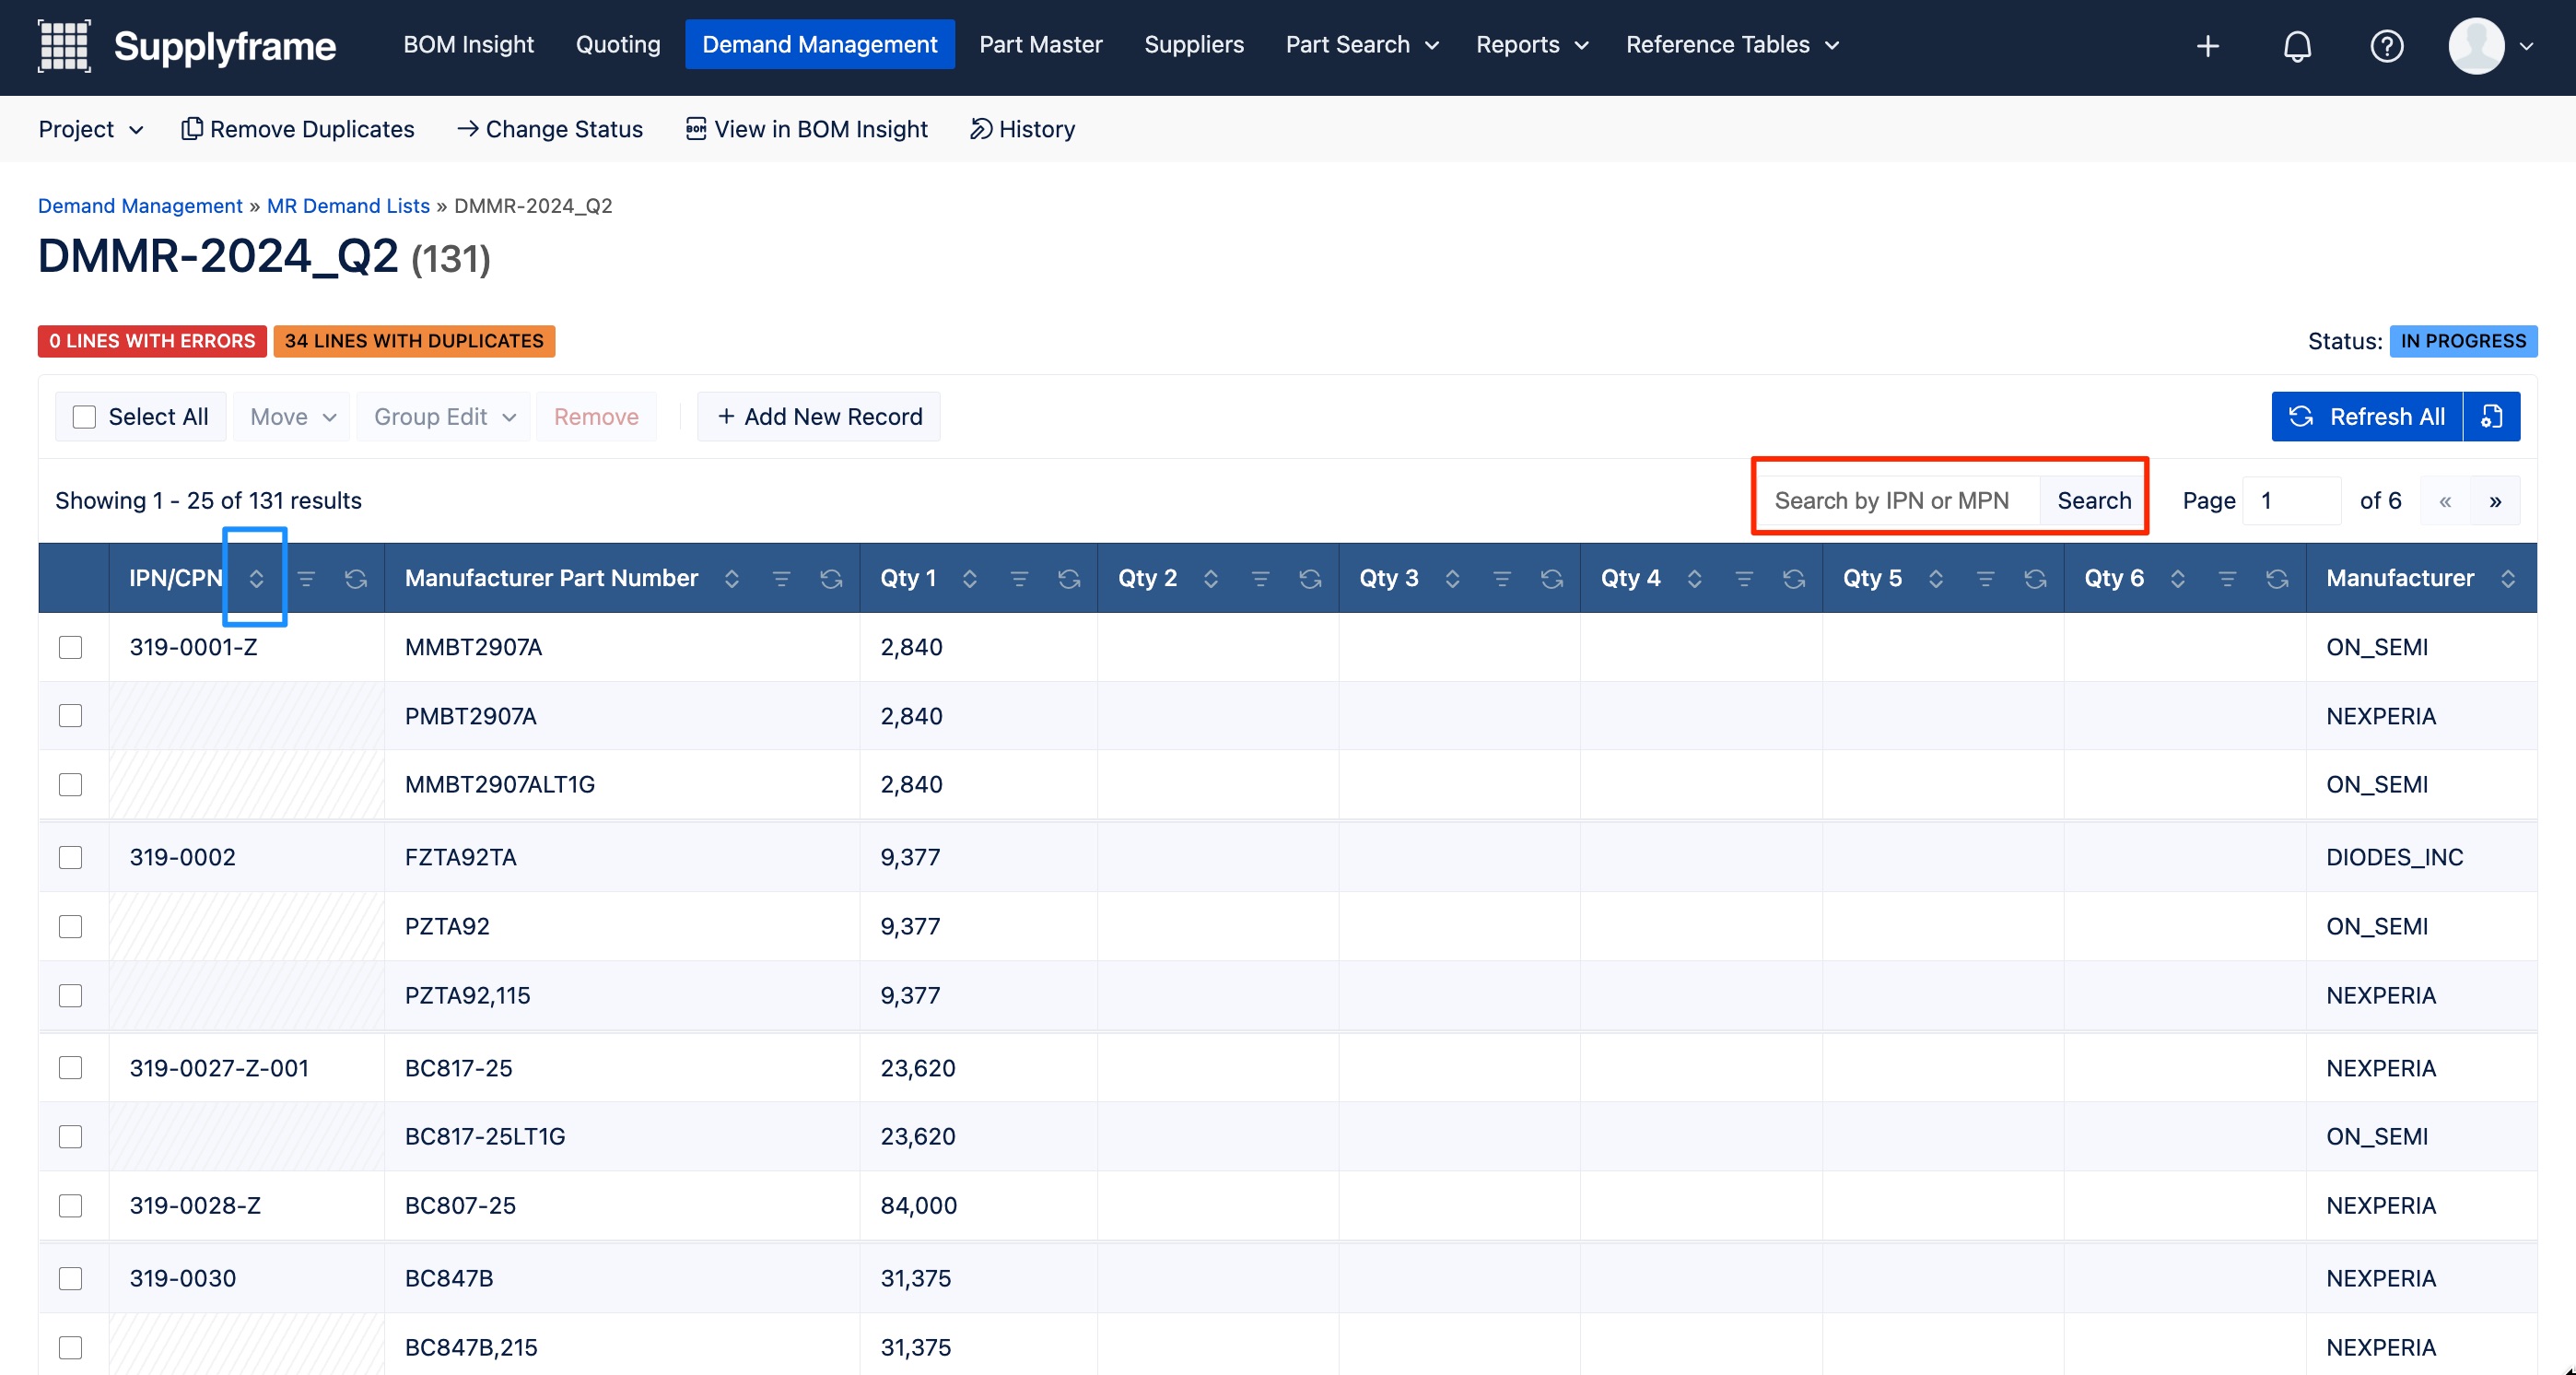
Task: Refresh the Qty 2 column
Action: point(1310,578)
